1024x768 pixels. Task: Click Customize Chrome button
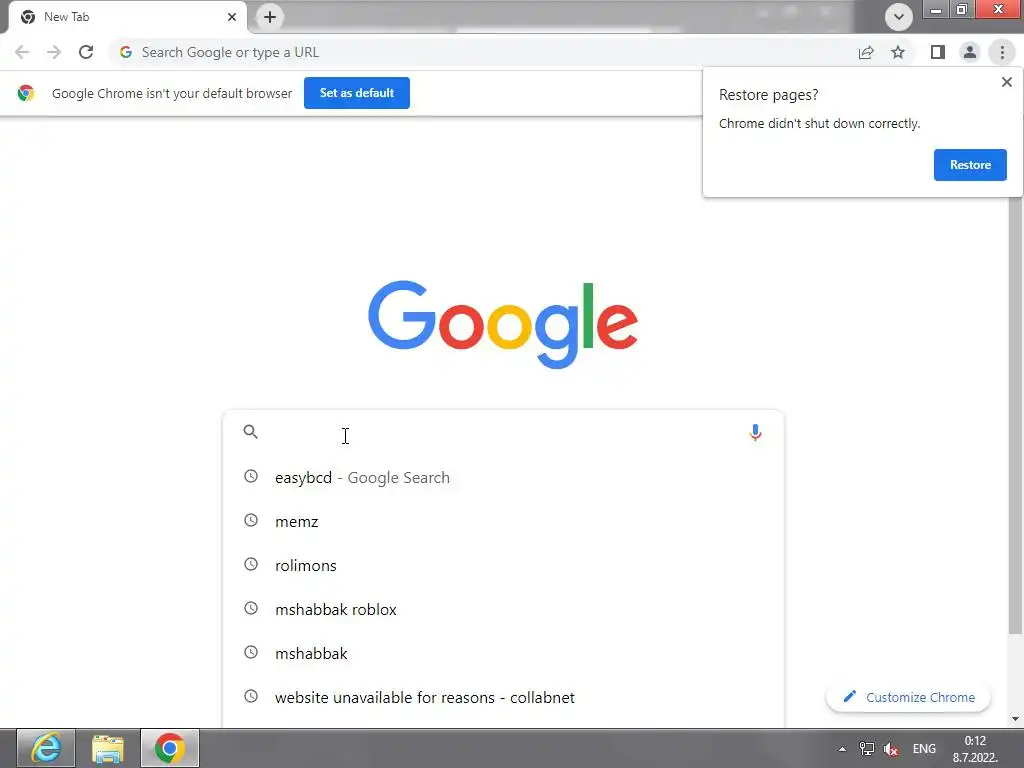coord(908,697)
